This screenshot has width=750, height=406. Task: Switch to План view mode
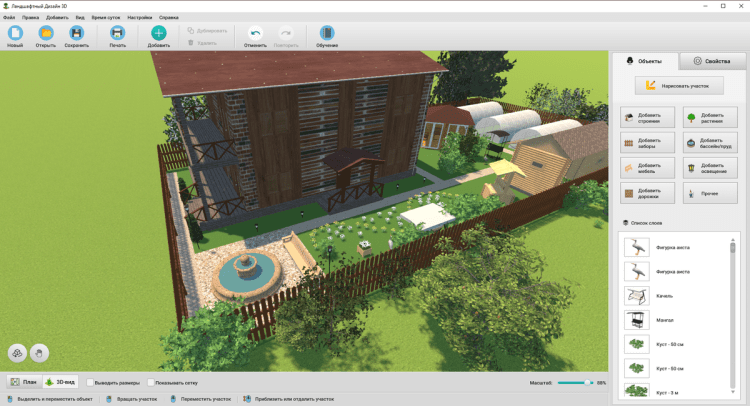tap(23, 382)
